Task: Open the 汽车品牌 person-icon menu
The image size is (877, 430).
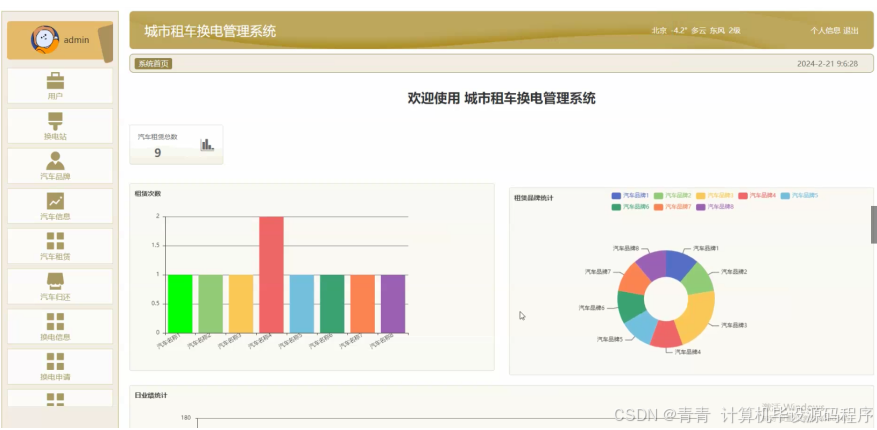Action: tap(60, 166)
